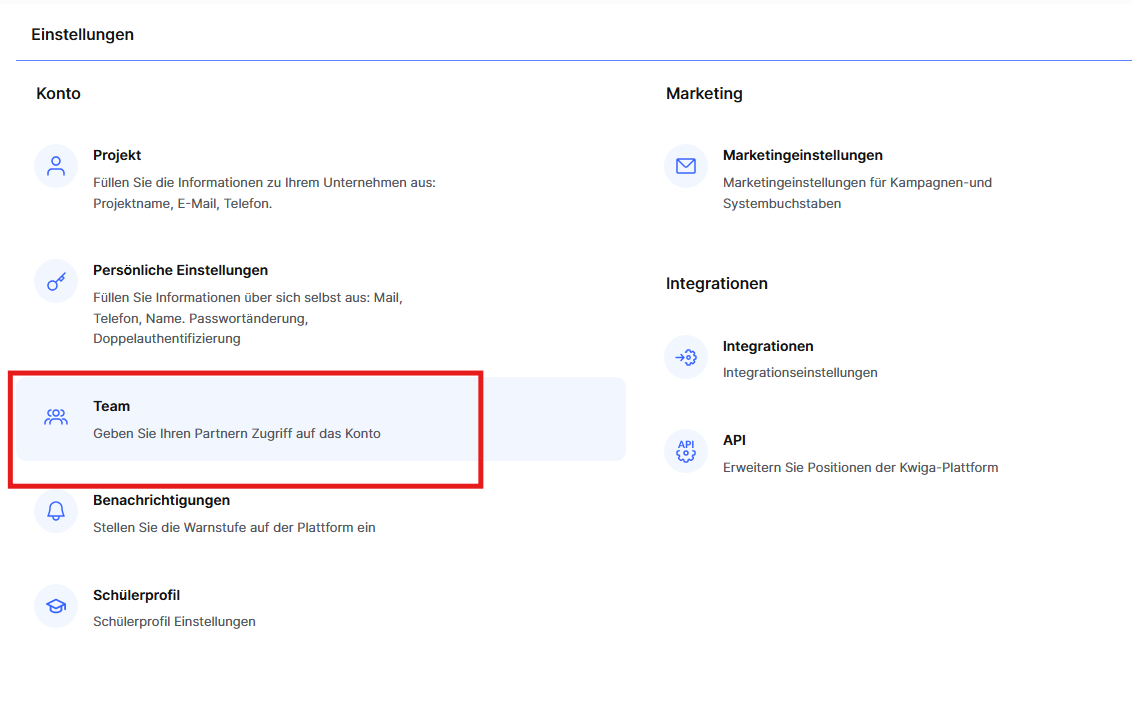Image resolution: width=1132 pixels, height=707 pixels.
Task: Click the description 'Integrationseinstellungen'
Action: 800,372
